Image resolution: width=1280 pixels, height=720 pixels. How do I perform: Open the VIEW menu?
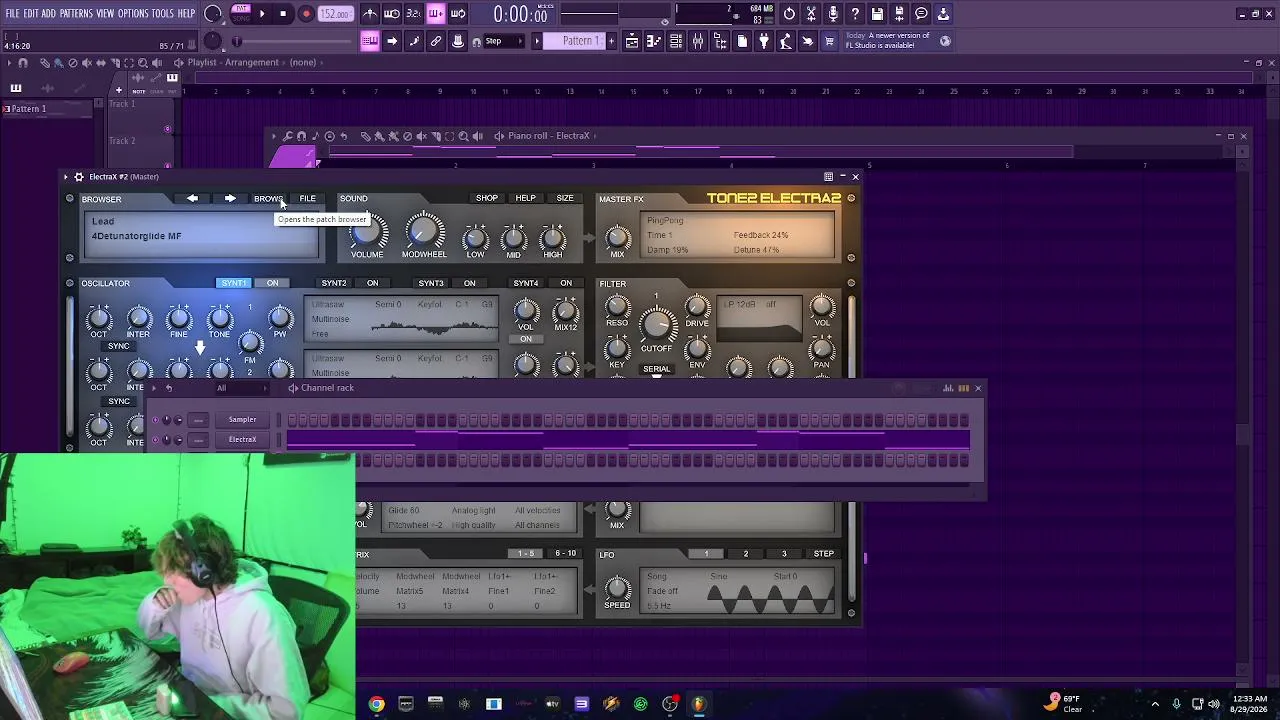click(105, 14)
